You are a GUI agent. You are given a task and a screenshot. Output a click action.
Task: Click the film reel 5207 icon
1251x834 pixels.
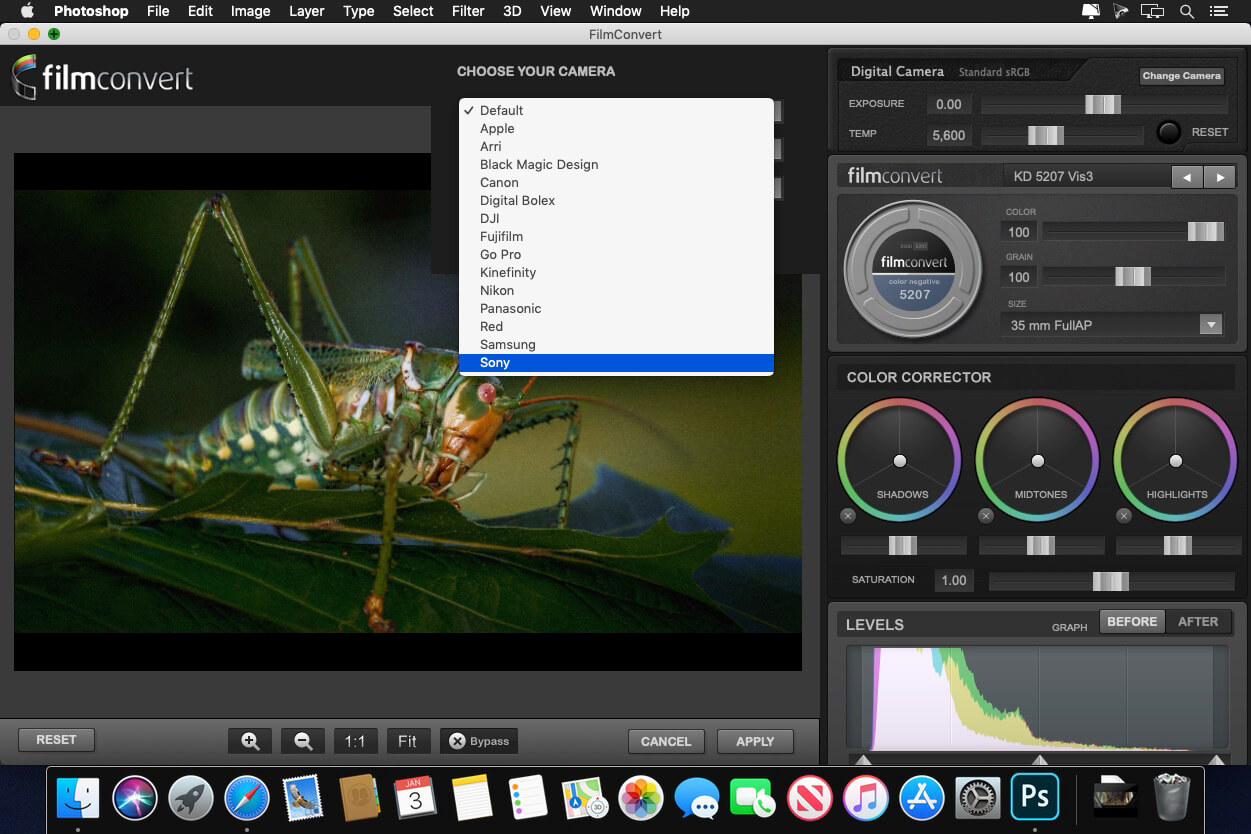[x=914, y=270]
